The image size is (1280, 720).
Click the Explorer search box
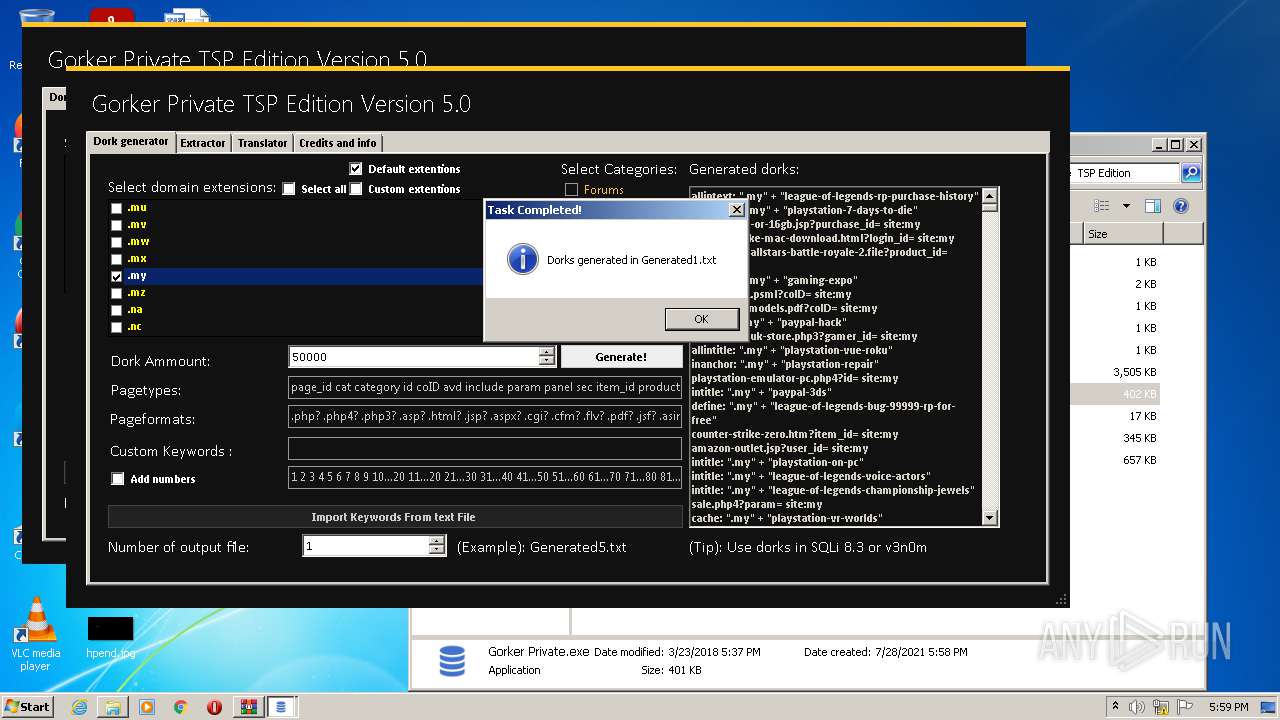[1125, 173]
